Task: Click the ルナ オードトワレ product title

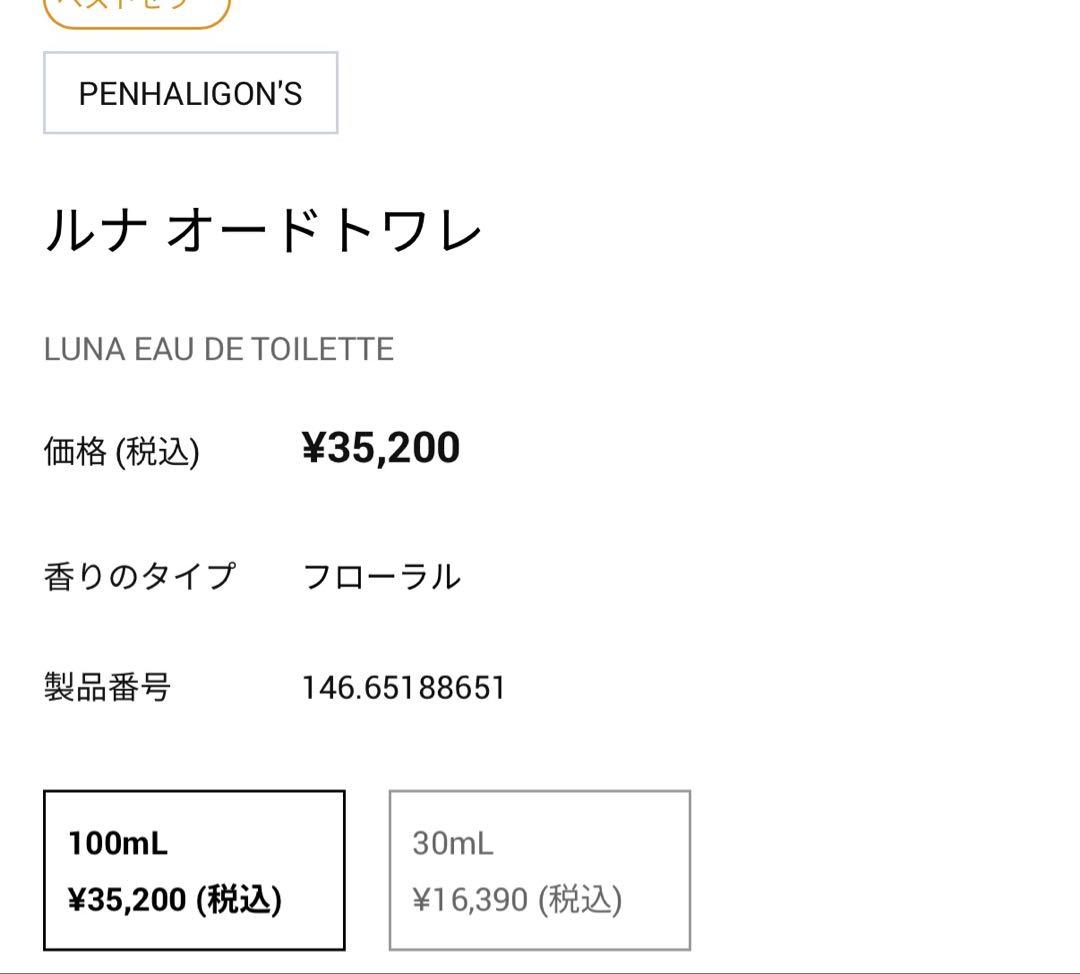Action: coord(263,229)
